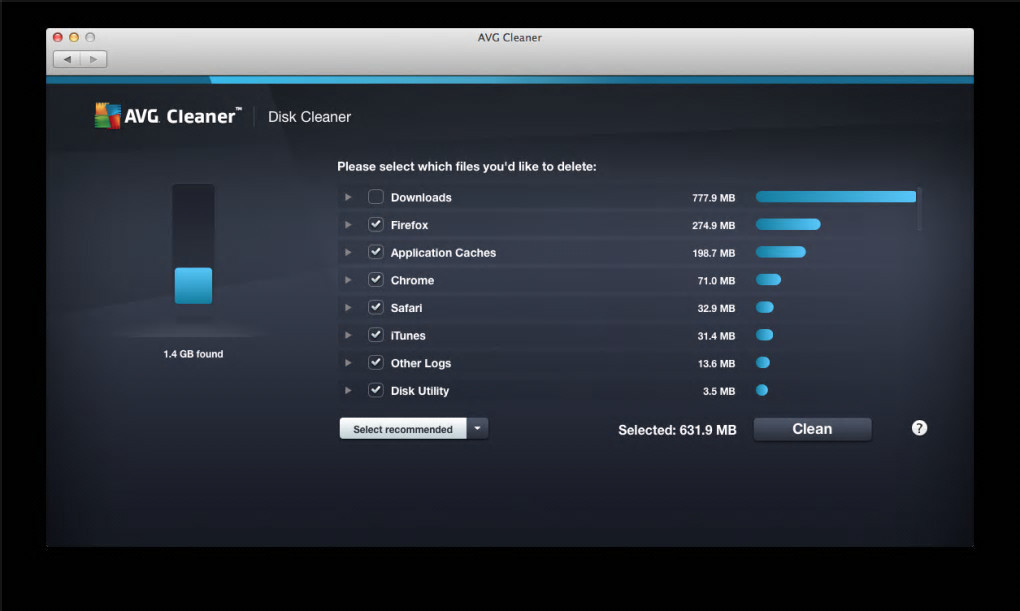Click the 3.5 MB size value
Viewport: 1020px width, 611px height.
click(719, 391)
